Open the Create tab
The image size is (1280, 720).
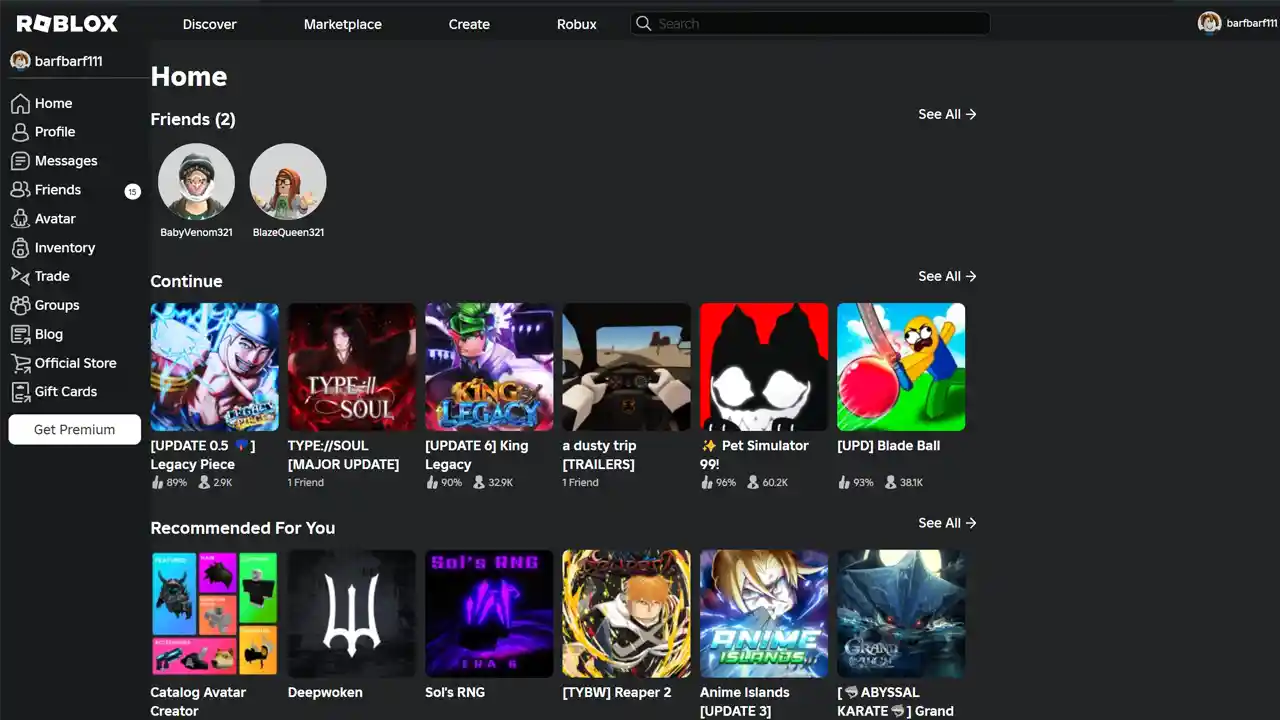coord(468,23)
